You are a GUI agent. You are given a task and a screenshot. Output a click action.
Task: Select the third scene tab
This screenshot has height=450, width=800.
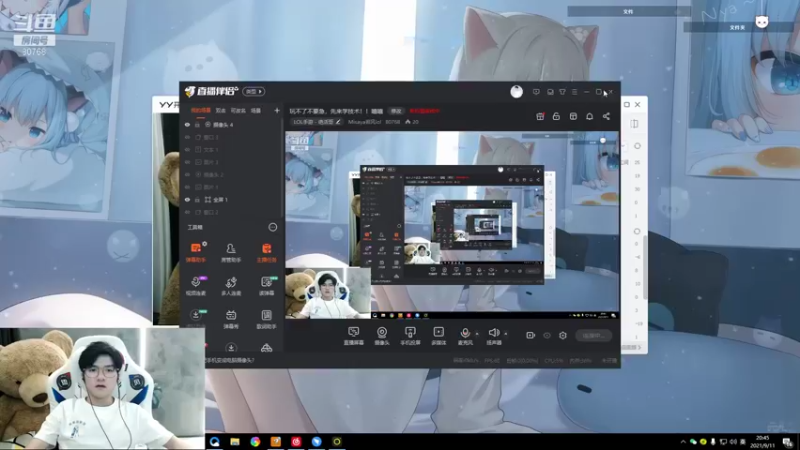(238, 110)
